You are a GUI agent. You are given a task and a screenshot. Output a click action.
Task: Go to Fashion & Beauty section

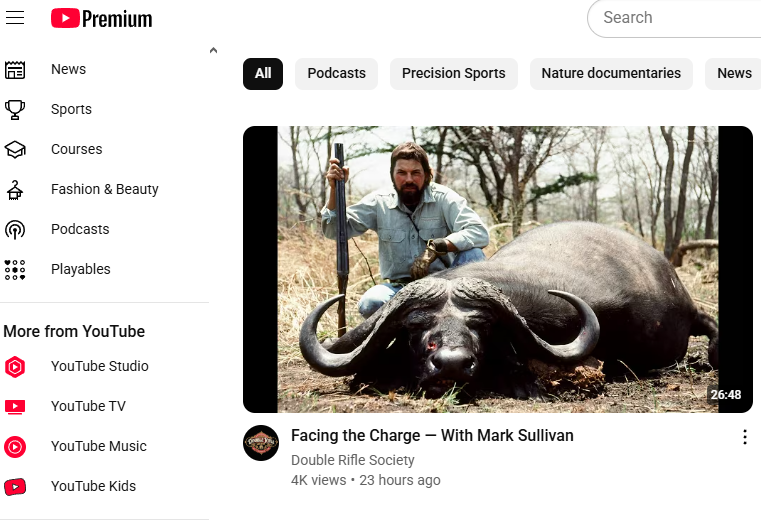coord(104,189)
